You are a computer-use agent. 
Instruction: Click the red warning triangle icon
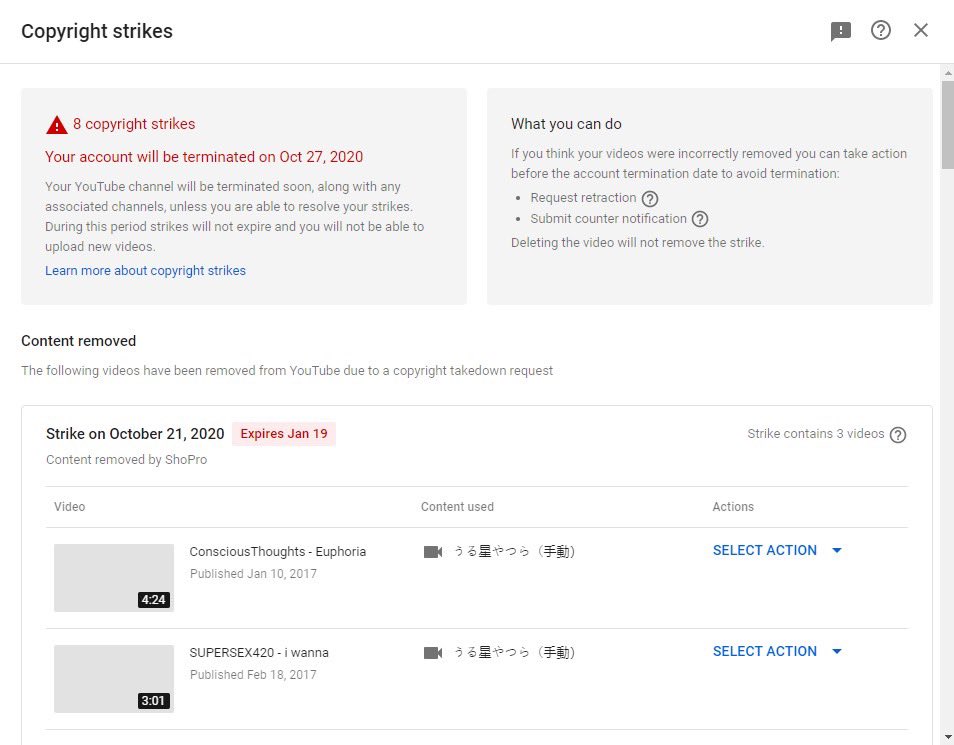click(x=57, y=124)
